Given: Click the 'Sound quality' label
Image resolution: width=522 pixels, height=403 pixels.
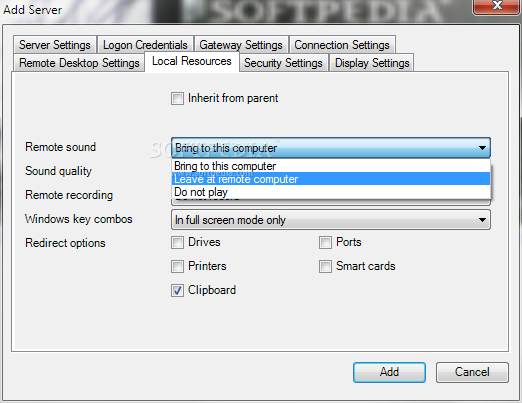Looking at the screenshot, I should pos(58,171).
